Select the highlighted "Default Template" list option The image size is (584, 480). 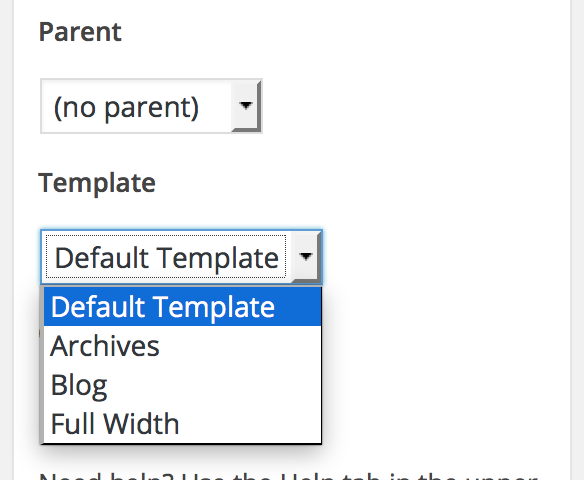[x=182, y=306]
